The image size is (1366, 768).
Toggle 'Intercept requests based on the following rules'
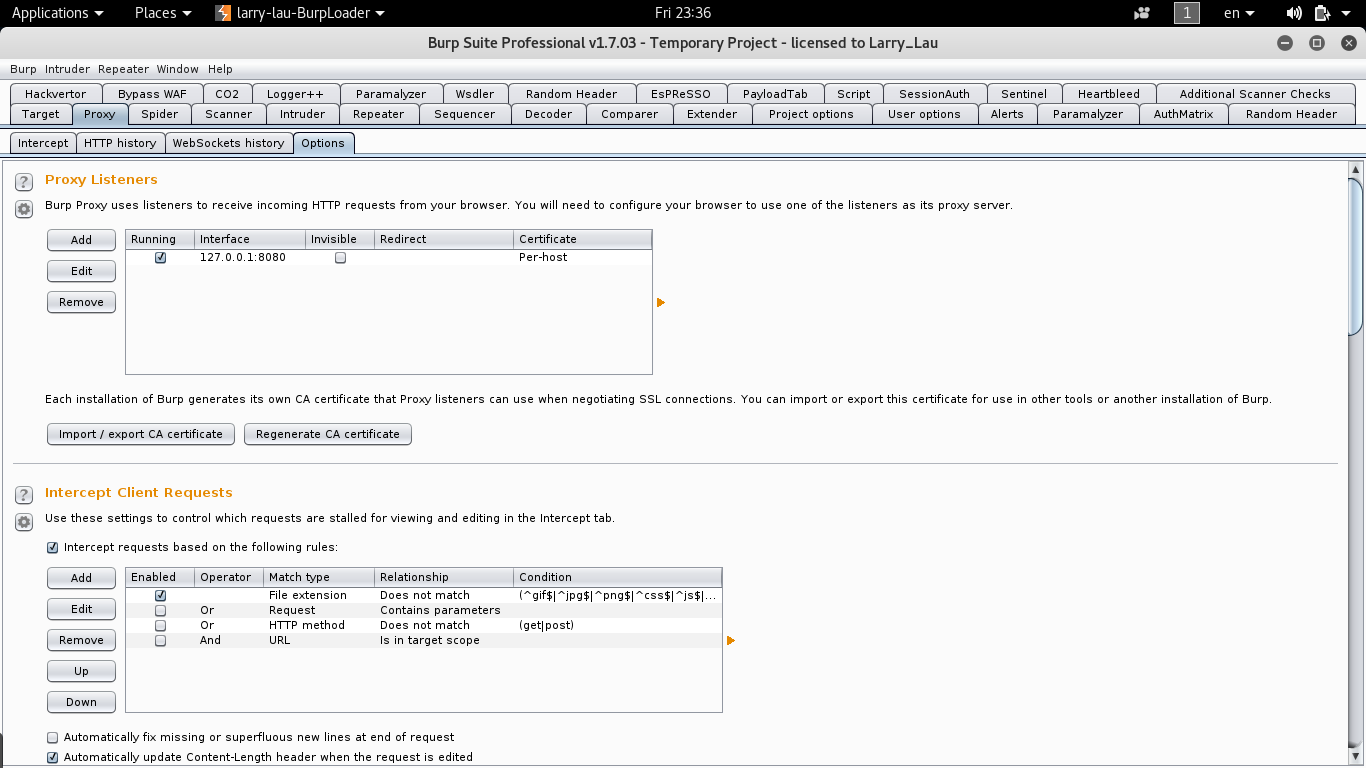pyautogui.click(x=53, y=547)
